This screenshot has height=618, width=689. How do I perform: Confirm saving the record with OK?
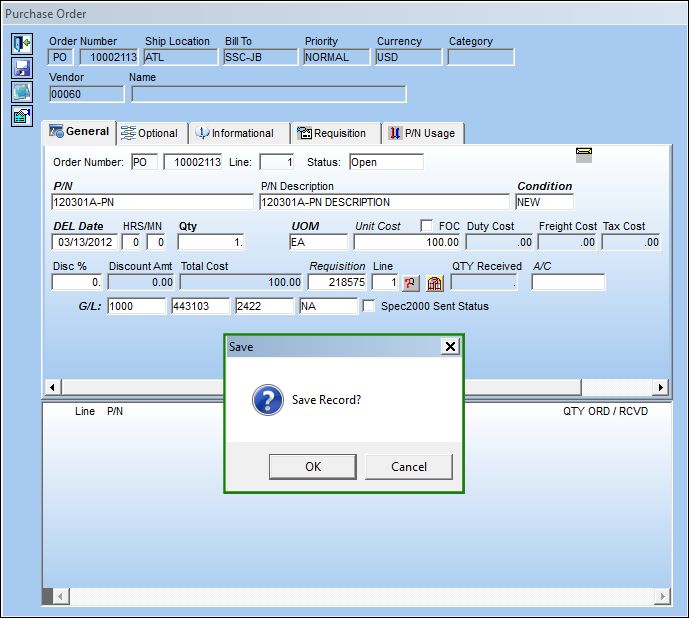coord(313,467)
